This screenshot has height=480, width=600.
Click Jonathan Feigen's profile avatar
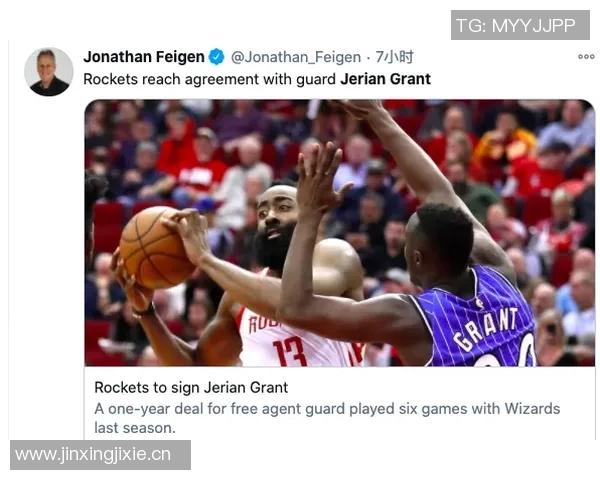click(49, 72)
